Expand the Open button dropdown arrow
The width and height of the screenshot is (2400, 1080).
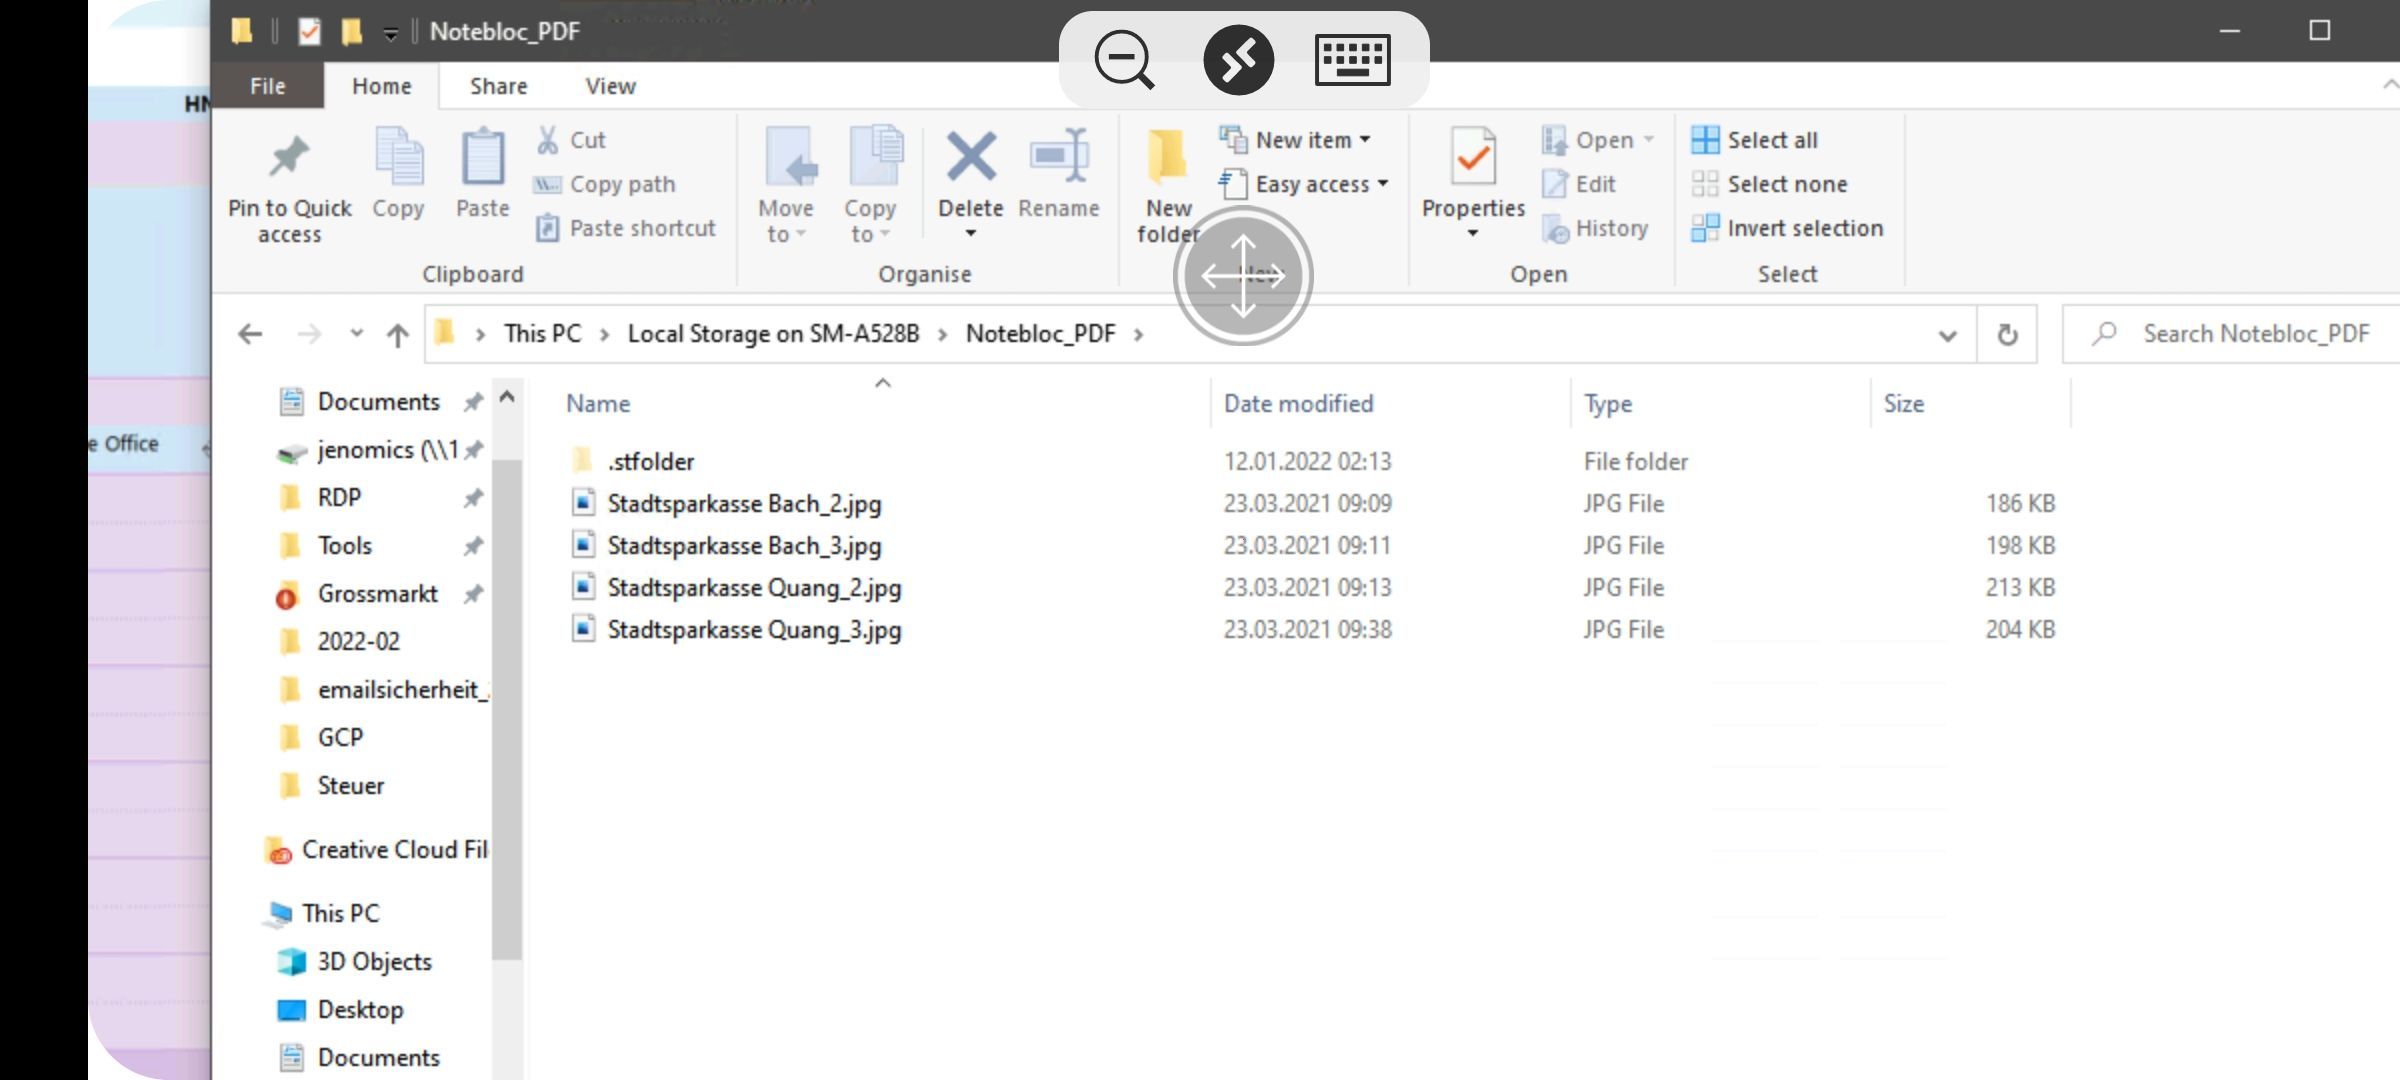pyautogui.click(x=1649, y=140)
